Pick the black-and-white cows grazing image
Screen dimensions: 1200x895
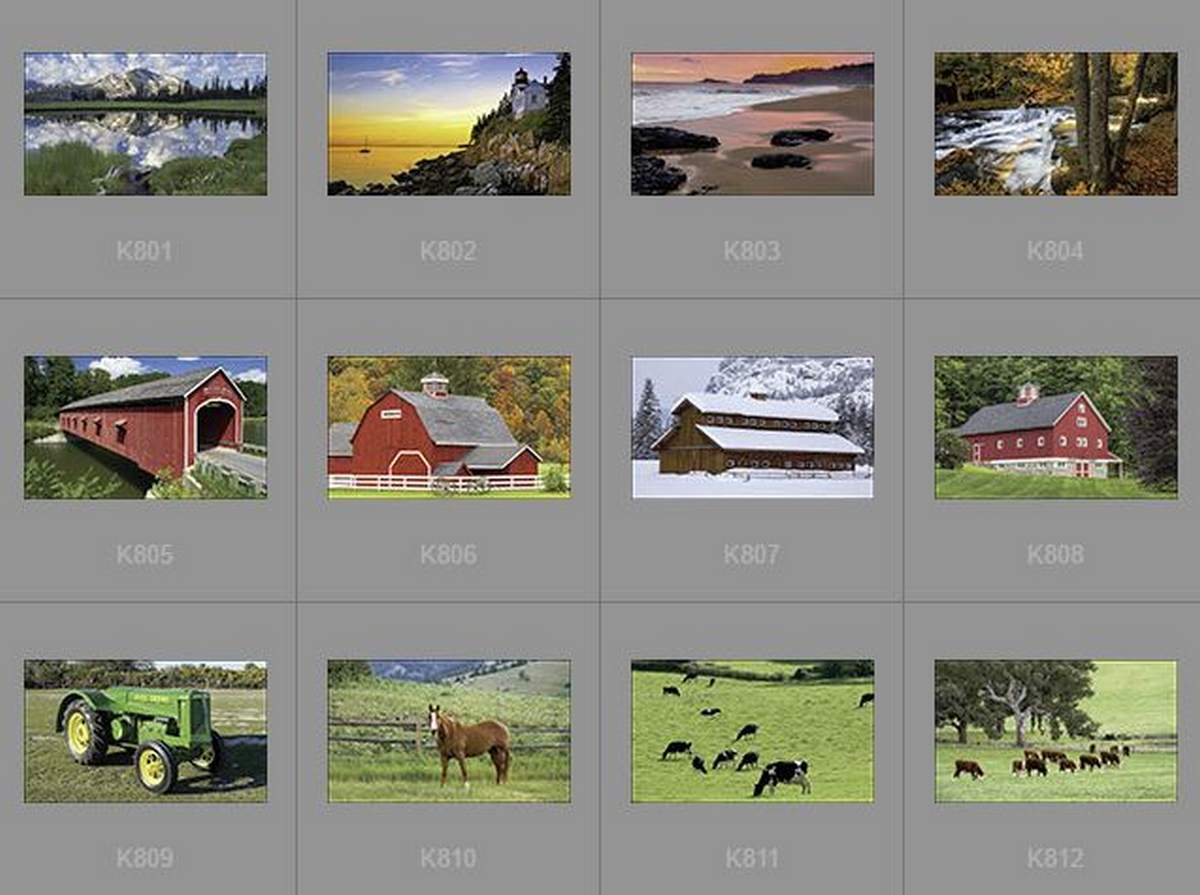pos(752,731)
